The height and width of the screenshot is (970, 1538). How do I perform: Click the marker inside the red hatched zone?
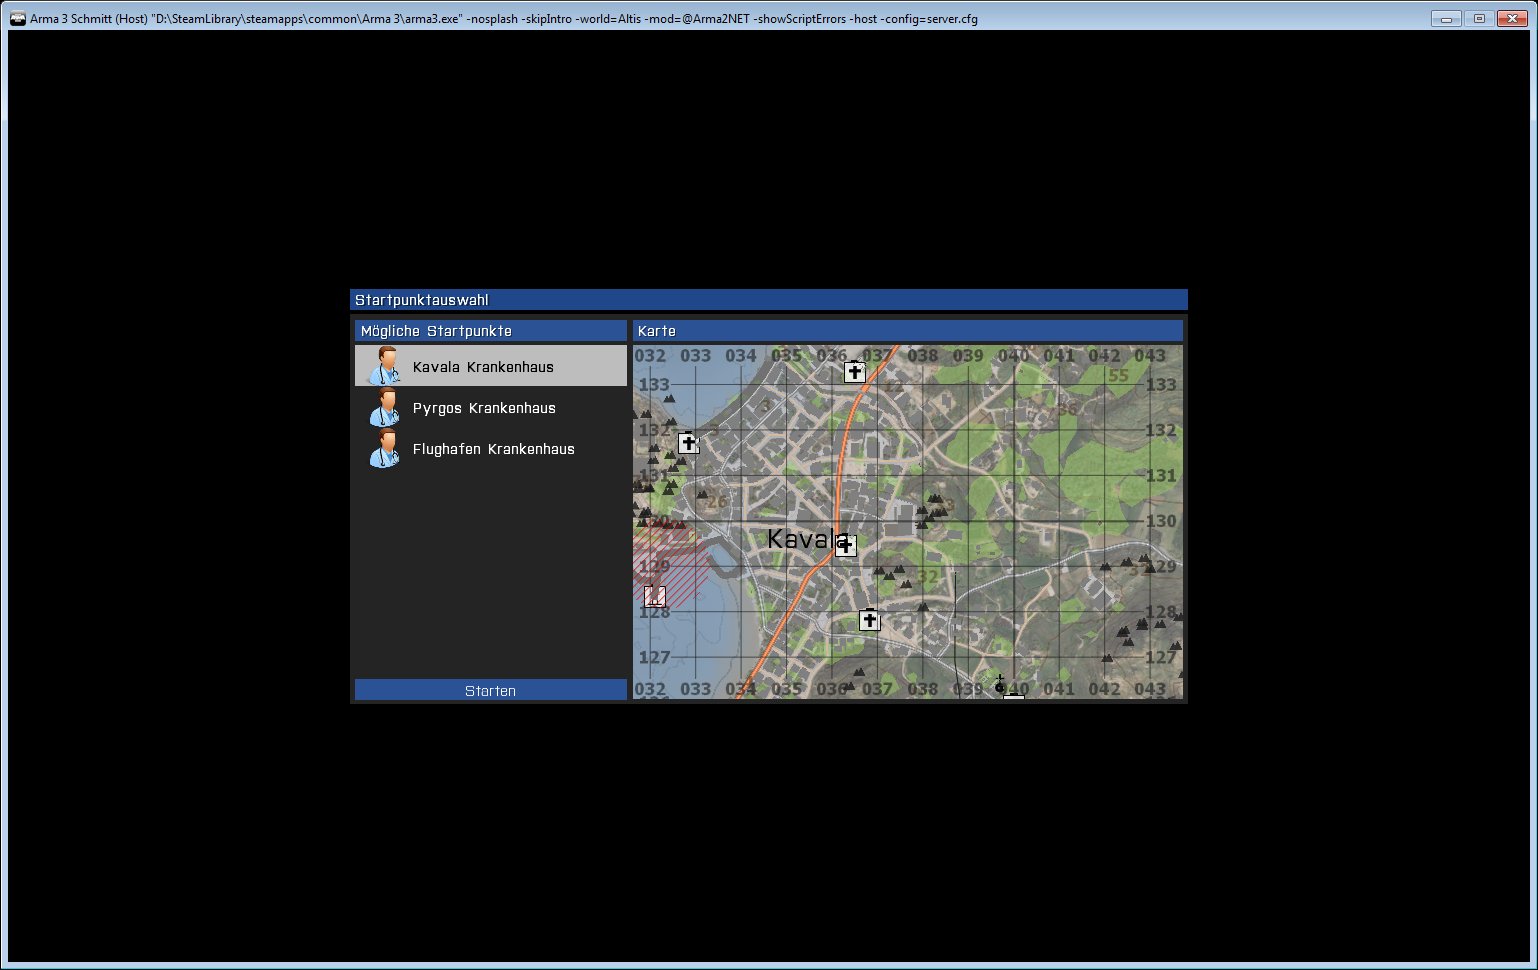pyautogui.click(x=655, y=596)
